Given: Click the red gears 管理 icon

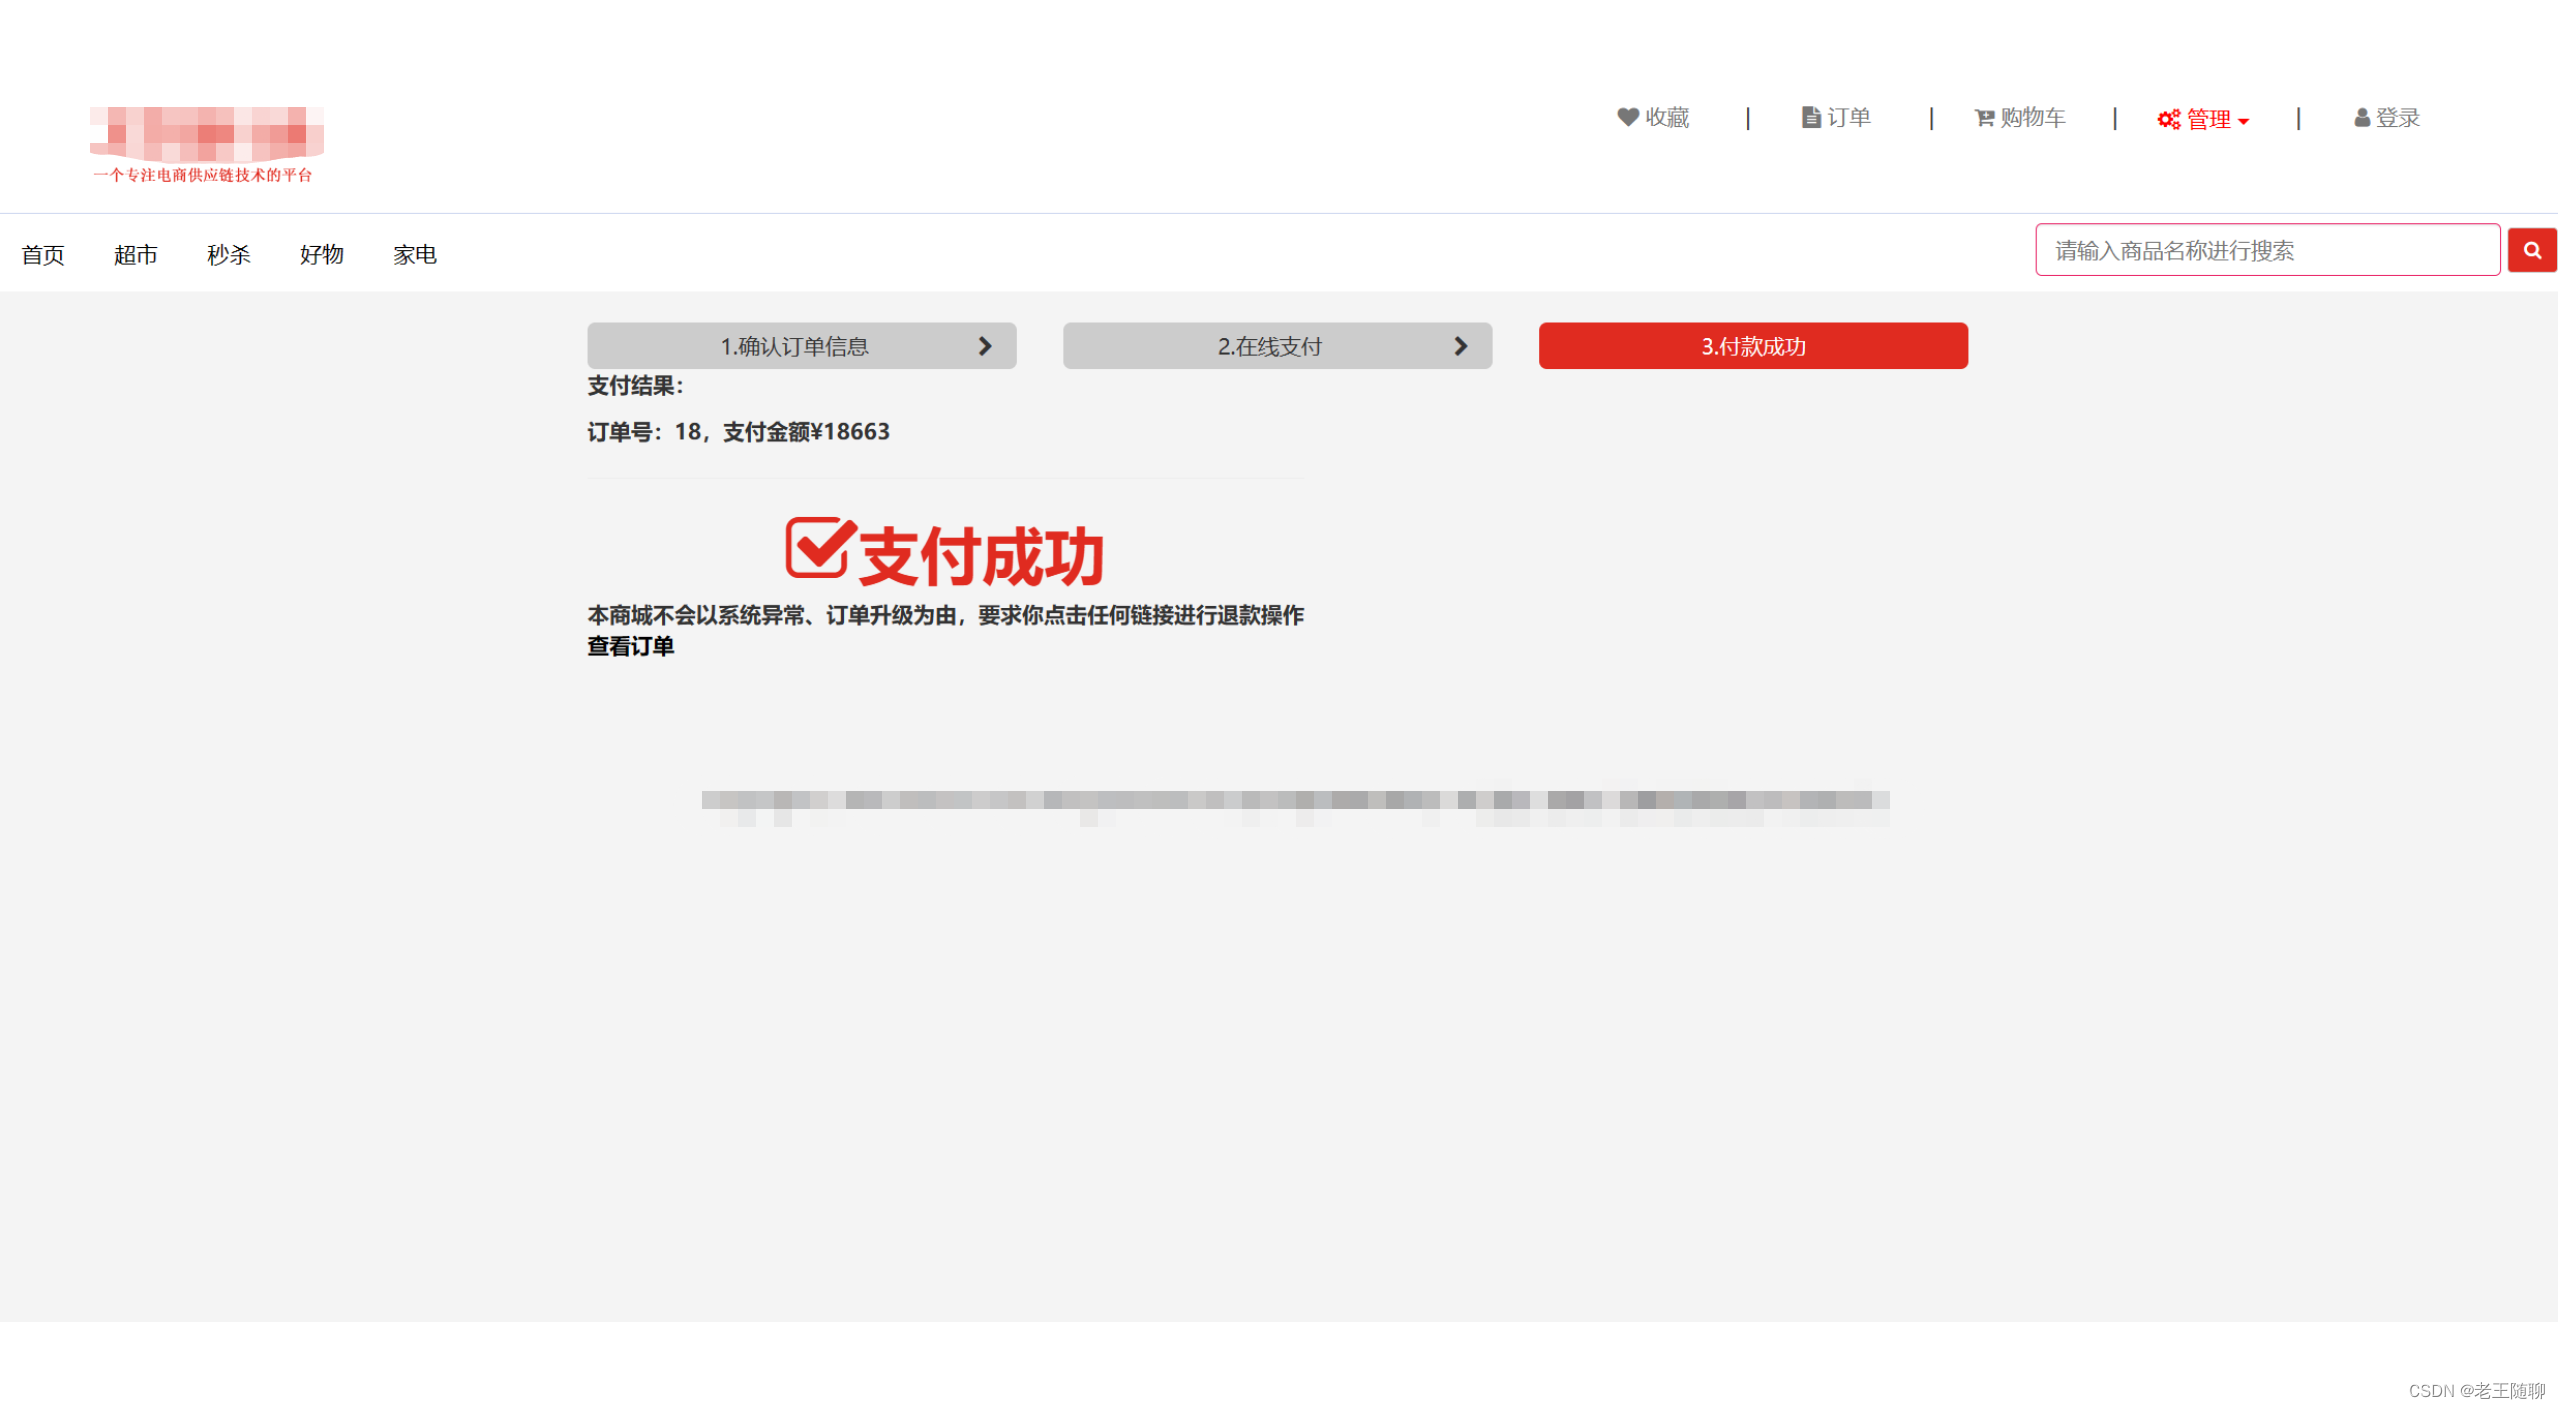Looking at the screenshot, I should click(x=2168, y=119).
